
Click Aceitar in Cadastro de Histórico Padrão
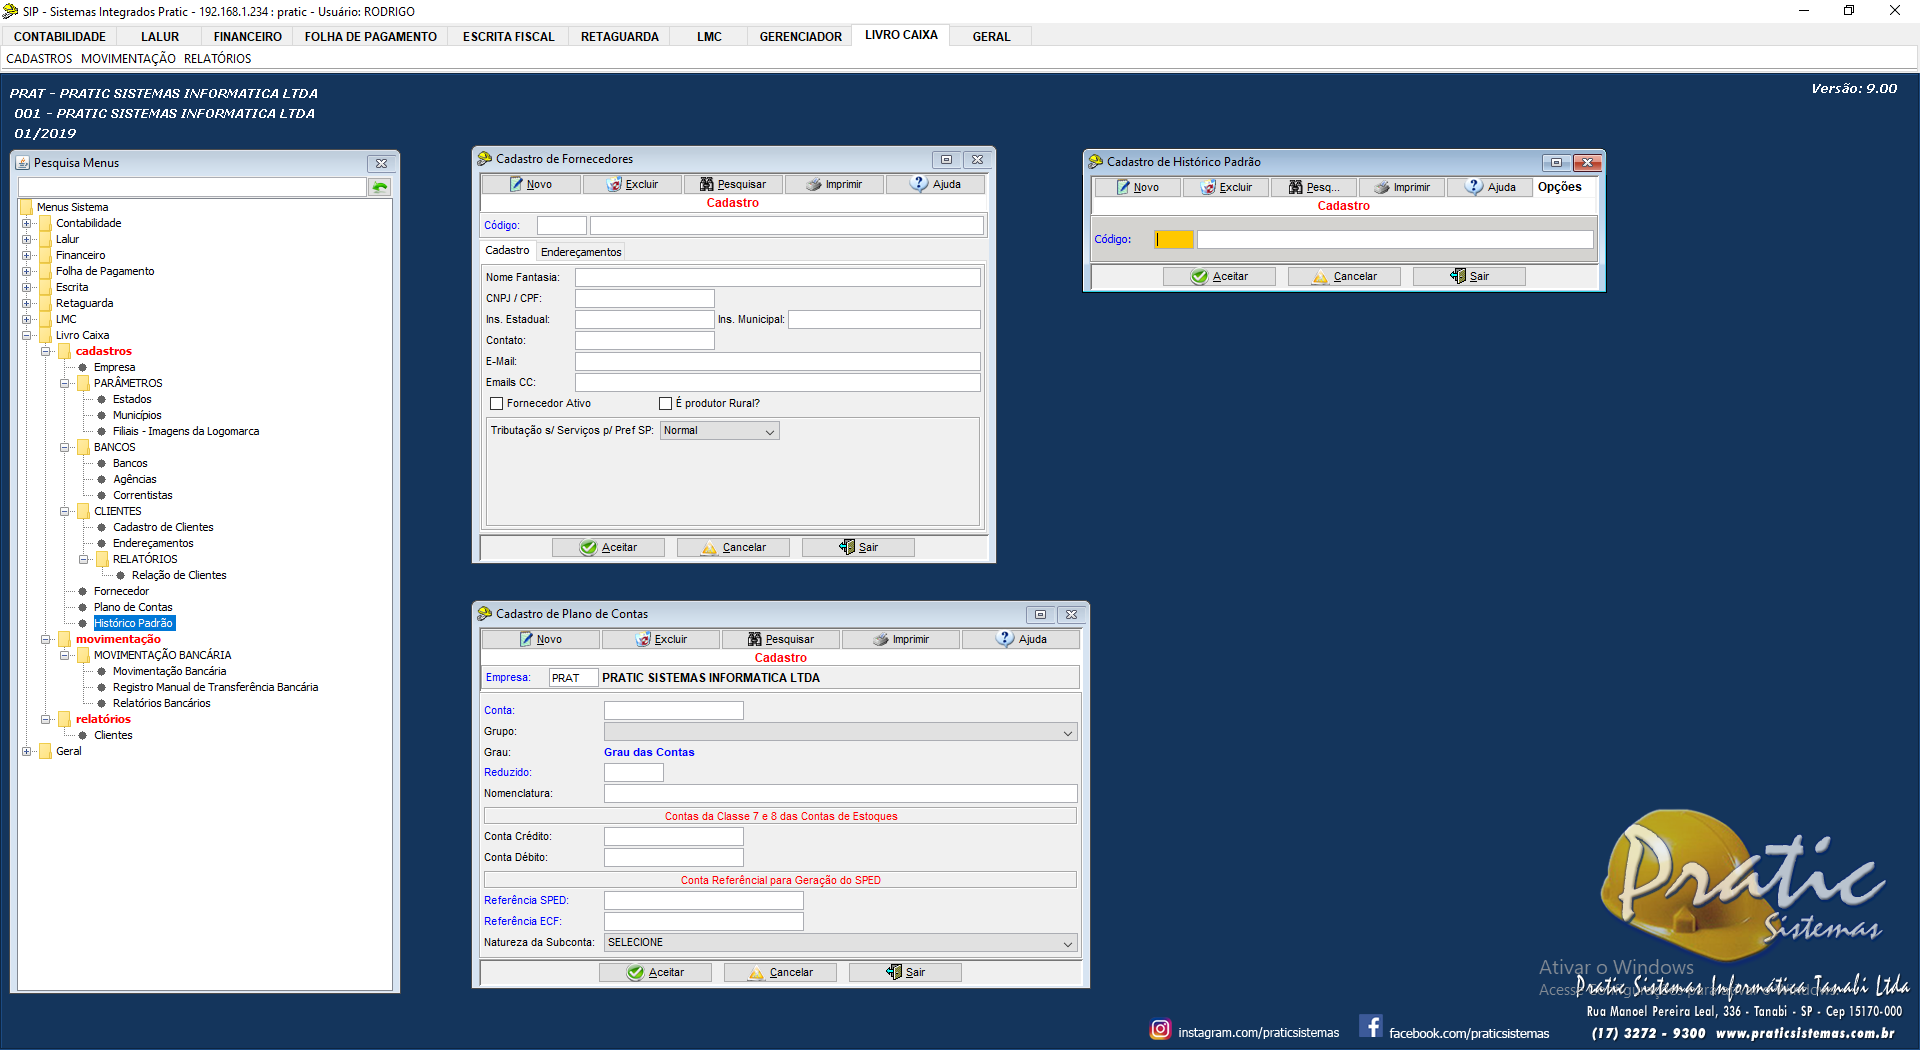point(1219,277)
